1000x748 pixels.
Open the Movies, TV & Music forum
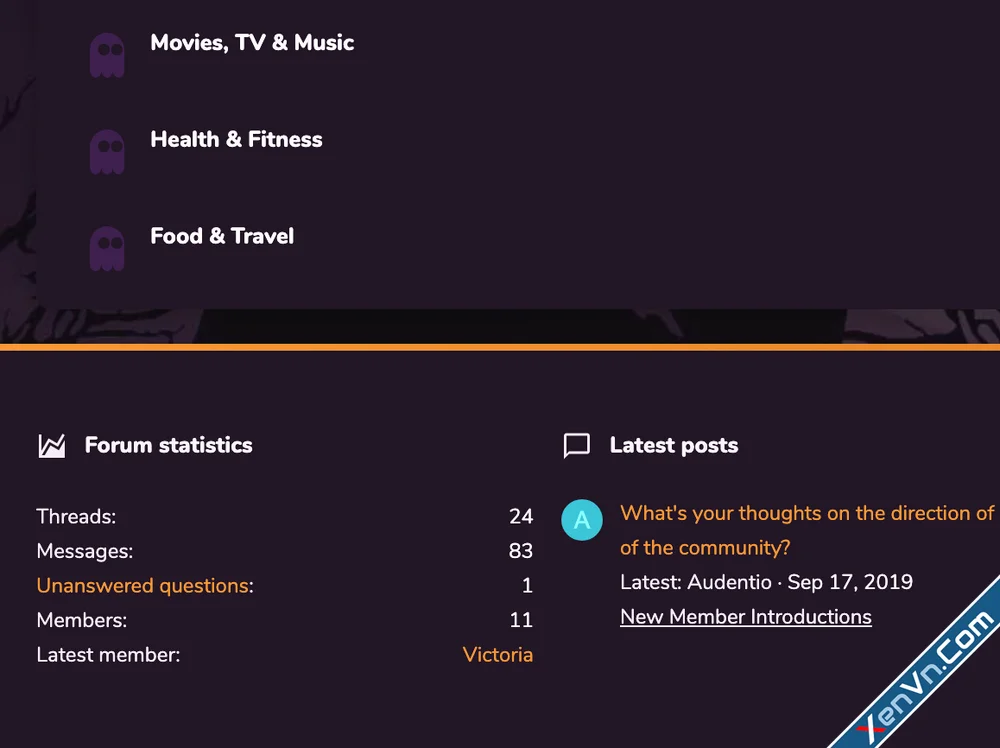click(252, 42)
